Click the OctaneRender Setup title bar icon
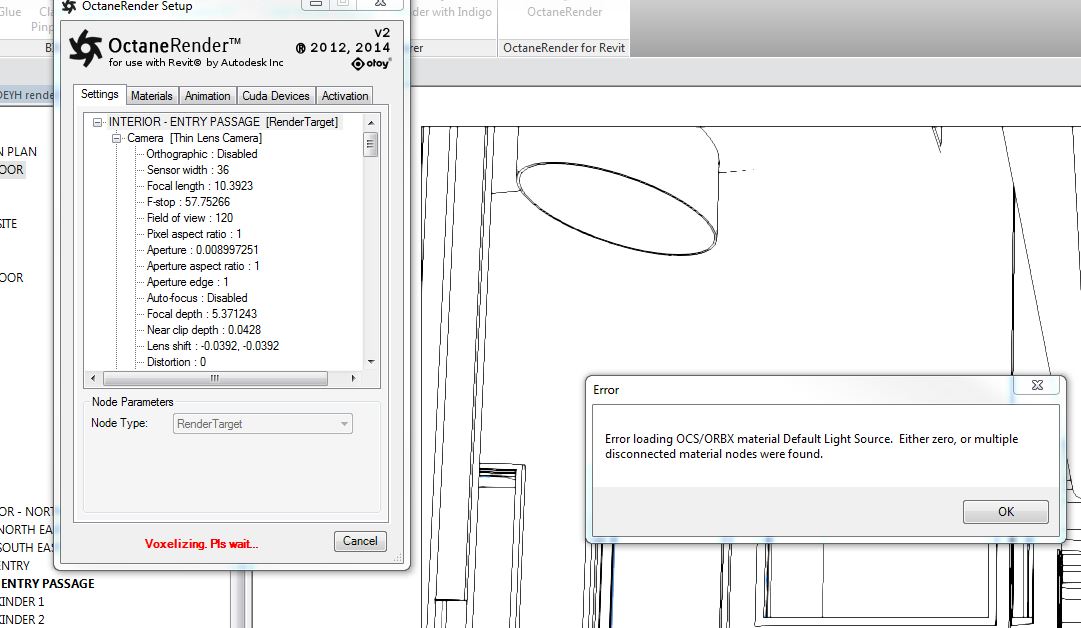 point(69,6)
